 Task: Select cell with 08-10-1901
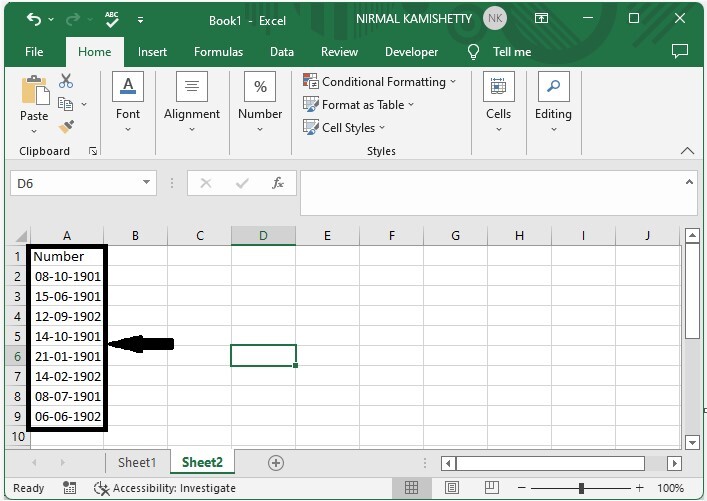click(67, 276)
